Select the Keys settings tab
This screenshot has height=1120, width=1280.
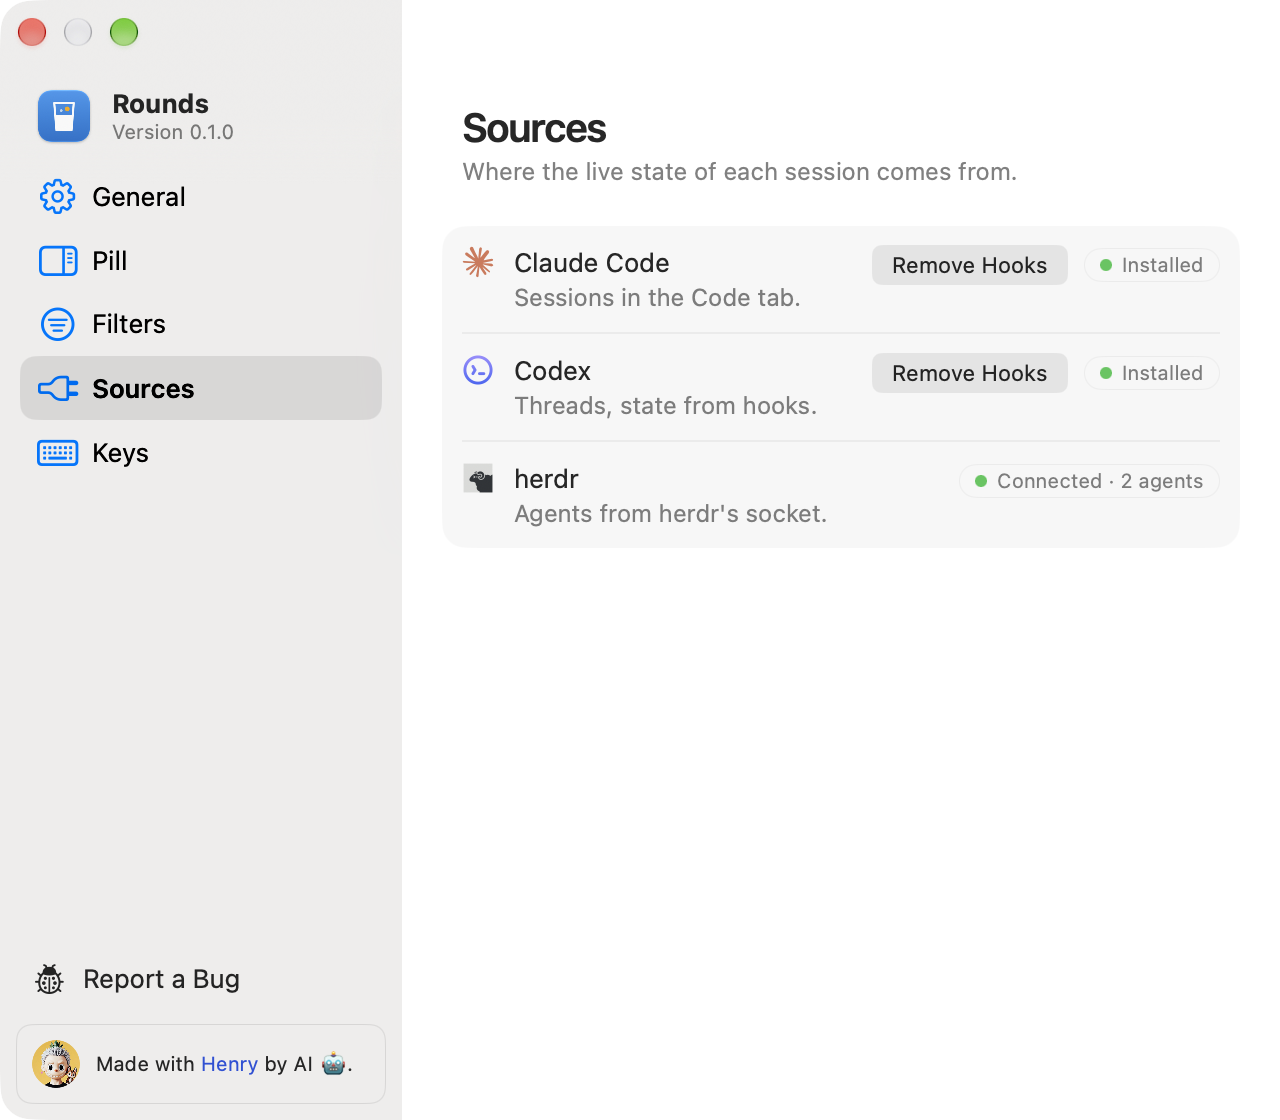[x=201, y=453]
